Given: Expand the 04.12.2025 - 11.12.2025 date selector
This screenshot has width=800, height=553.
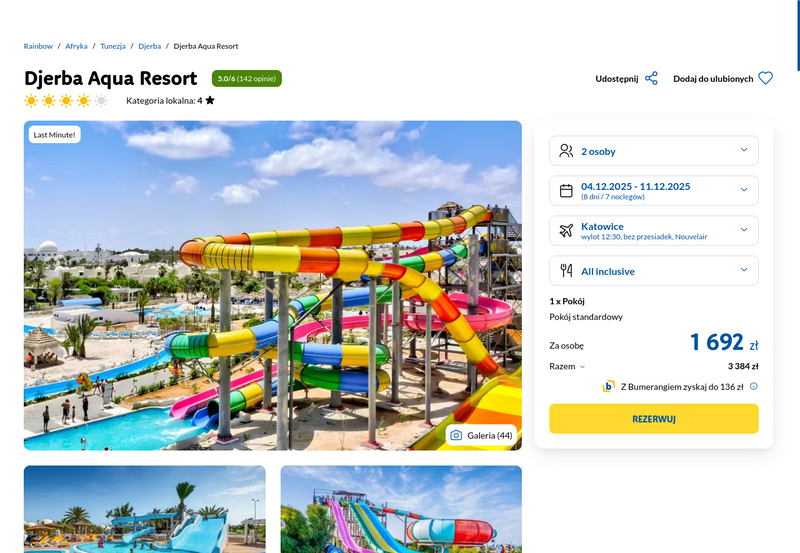Looking at the screenshot, I should (x=654, y=190).
